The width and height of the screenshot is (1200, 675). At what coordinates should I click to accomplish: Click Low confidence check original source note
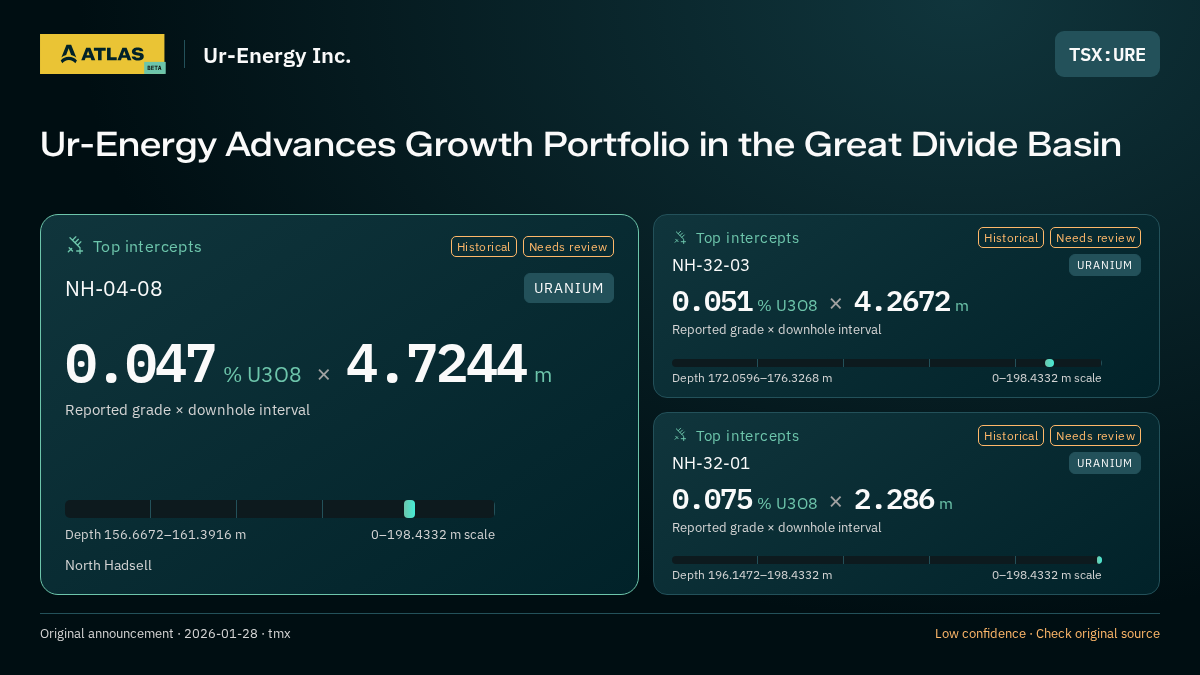tap(1047, 634)
